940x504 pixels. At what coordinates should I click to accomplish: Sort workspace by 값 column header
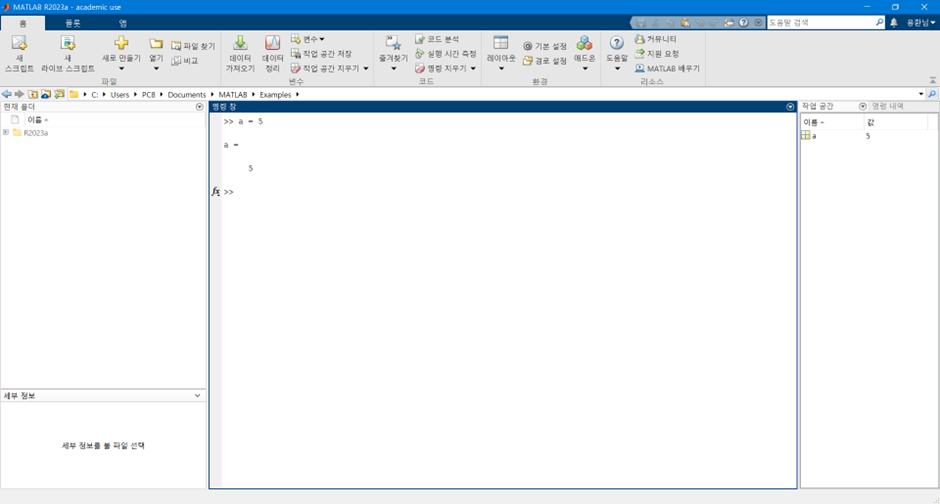click(x=896, y=122)
